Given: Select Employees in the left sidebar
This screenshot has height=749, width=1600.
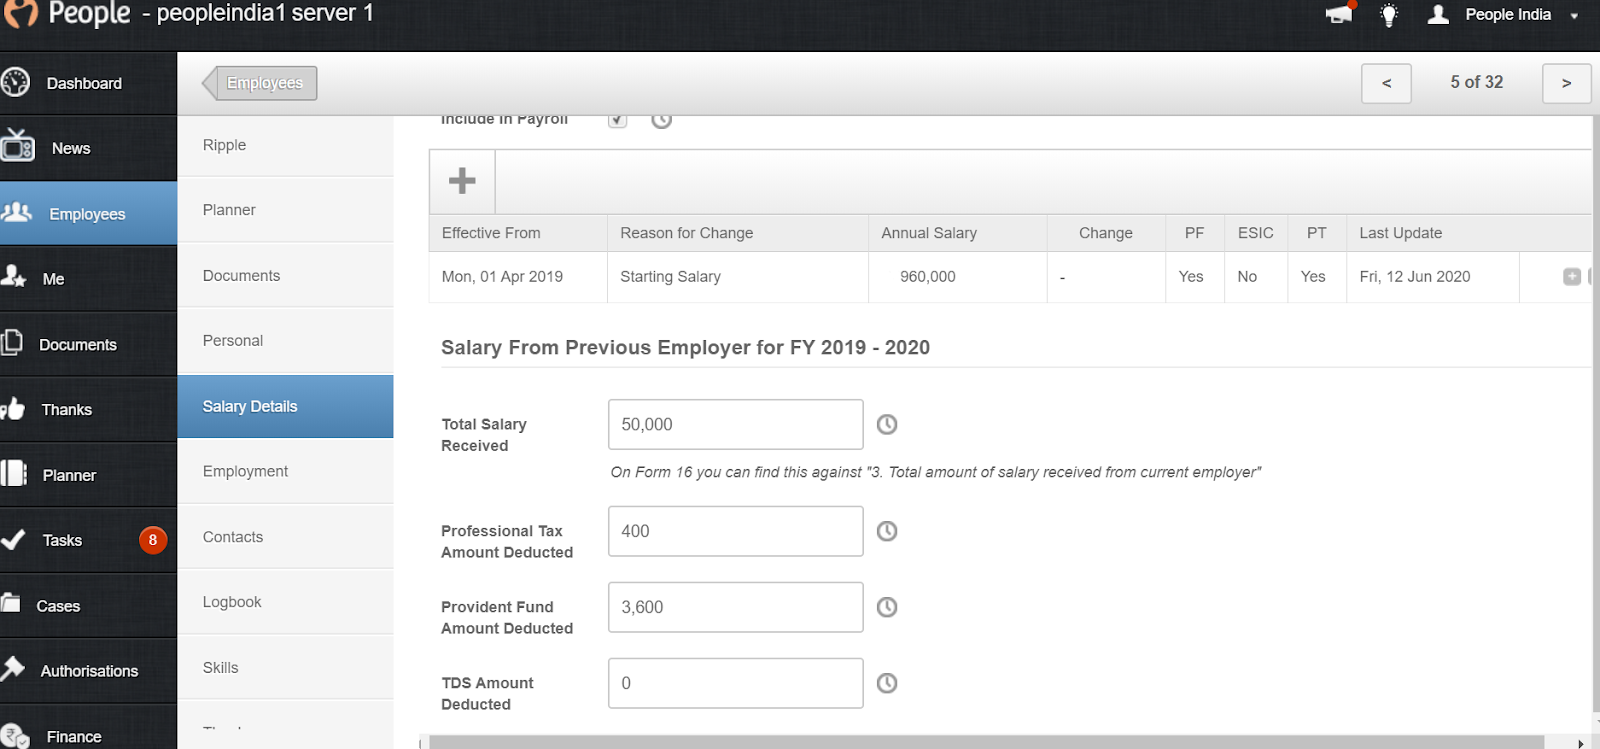Looking at the screenshot, I should click(x=87, y=214).
